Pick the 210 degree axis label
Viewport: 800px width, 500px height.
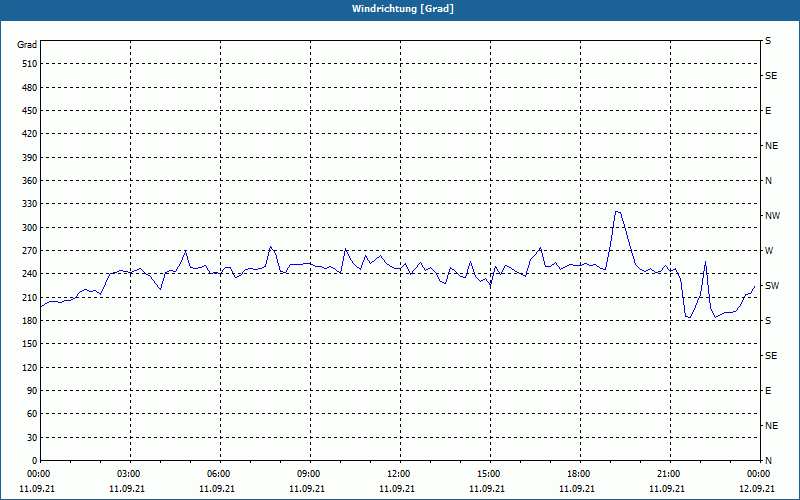point(30,297)
